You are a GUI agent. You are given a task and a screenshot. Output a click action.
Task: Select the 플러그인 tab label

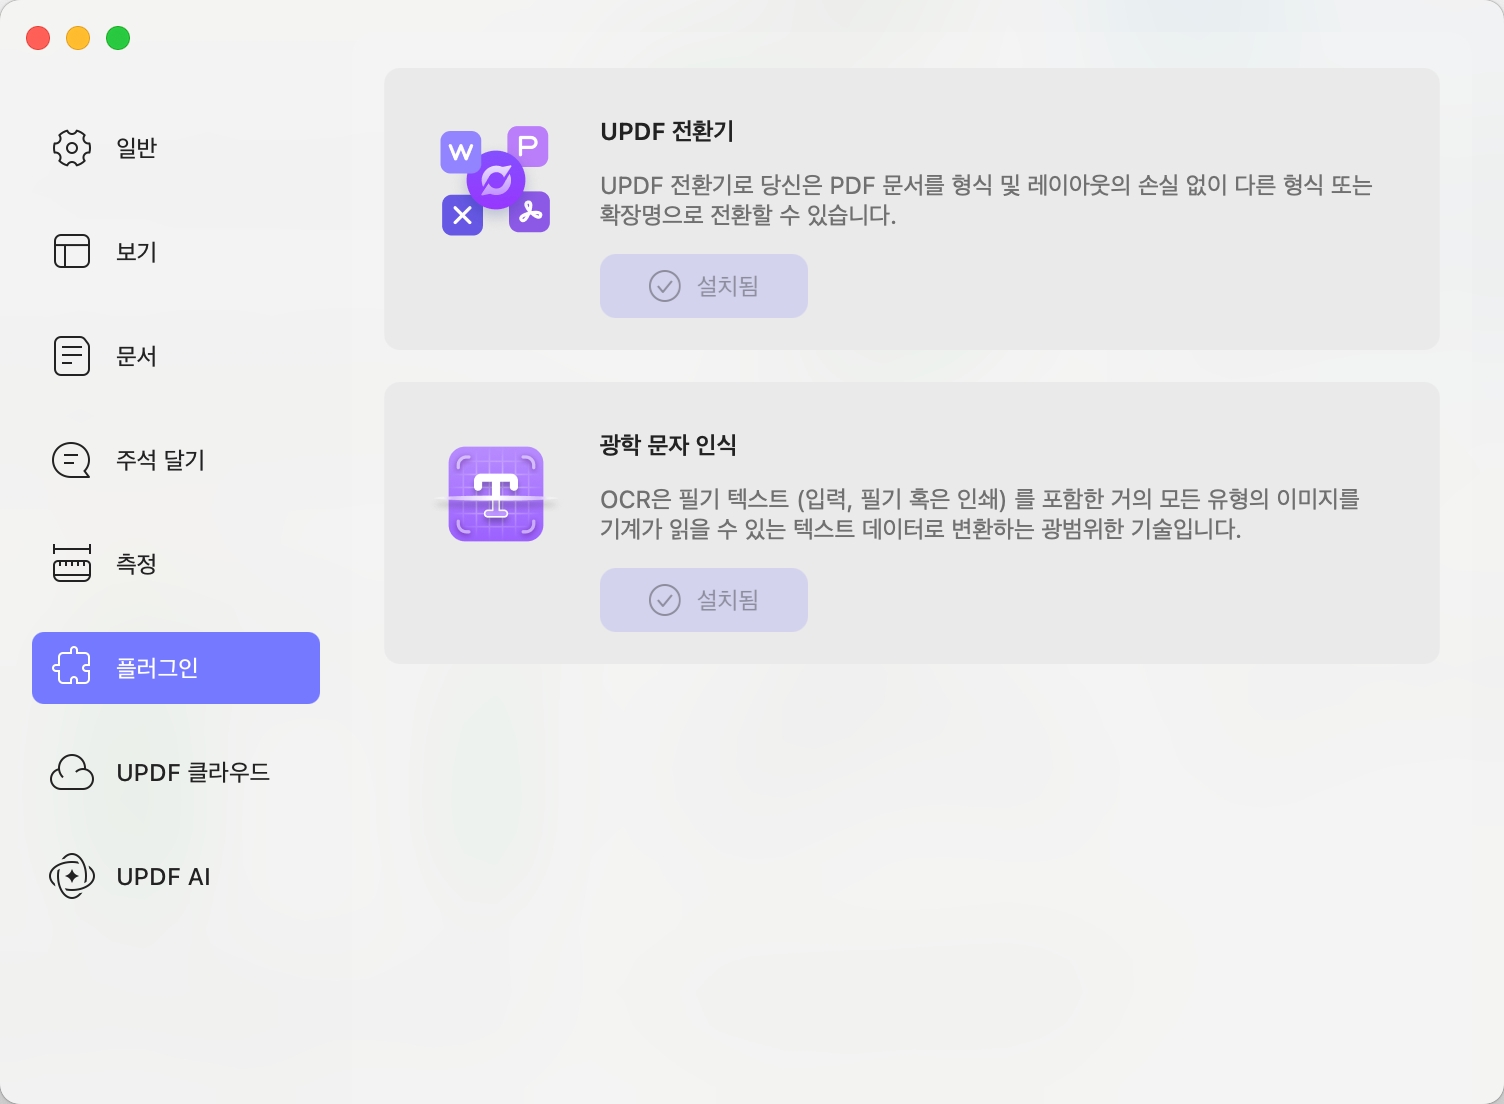click(157, 668)
